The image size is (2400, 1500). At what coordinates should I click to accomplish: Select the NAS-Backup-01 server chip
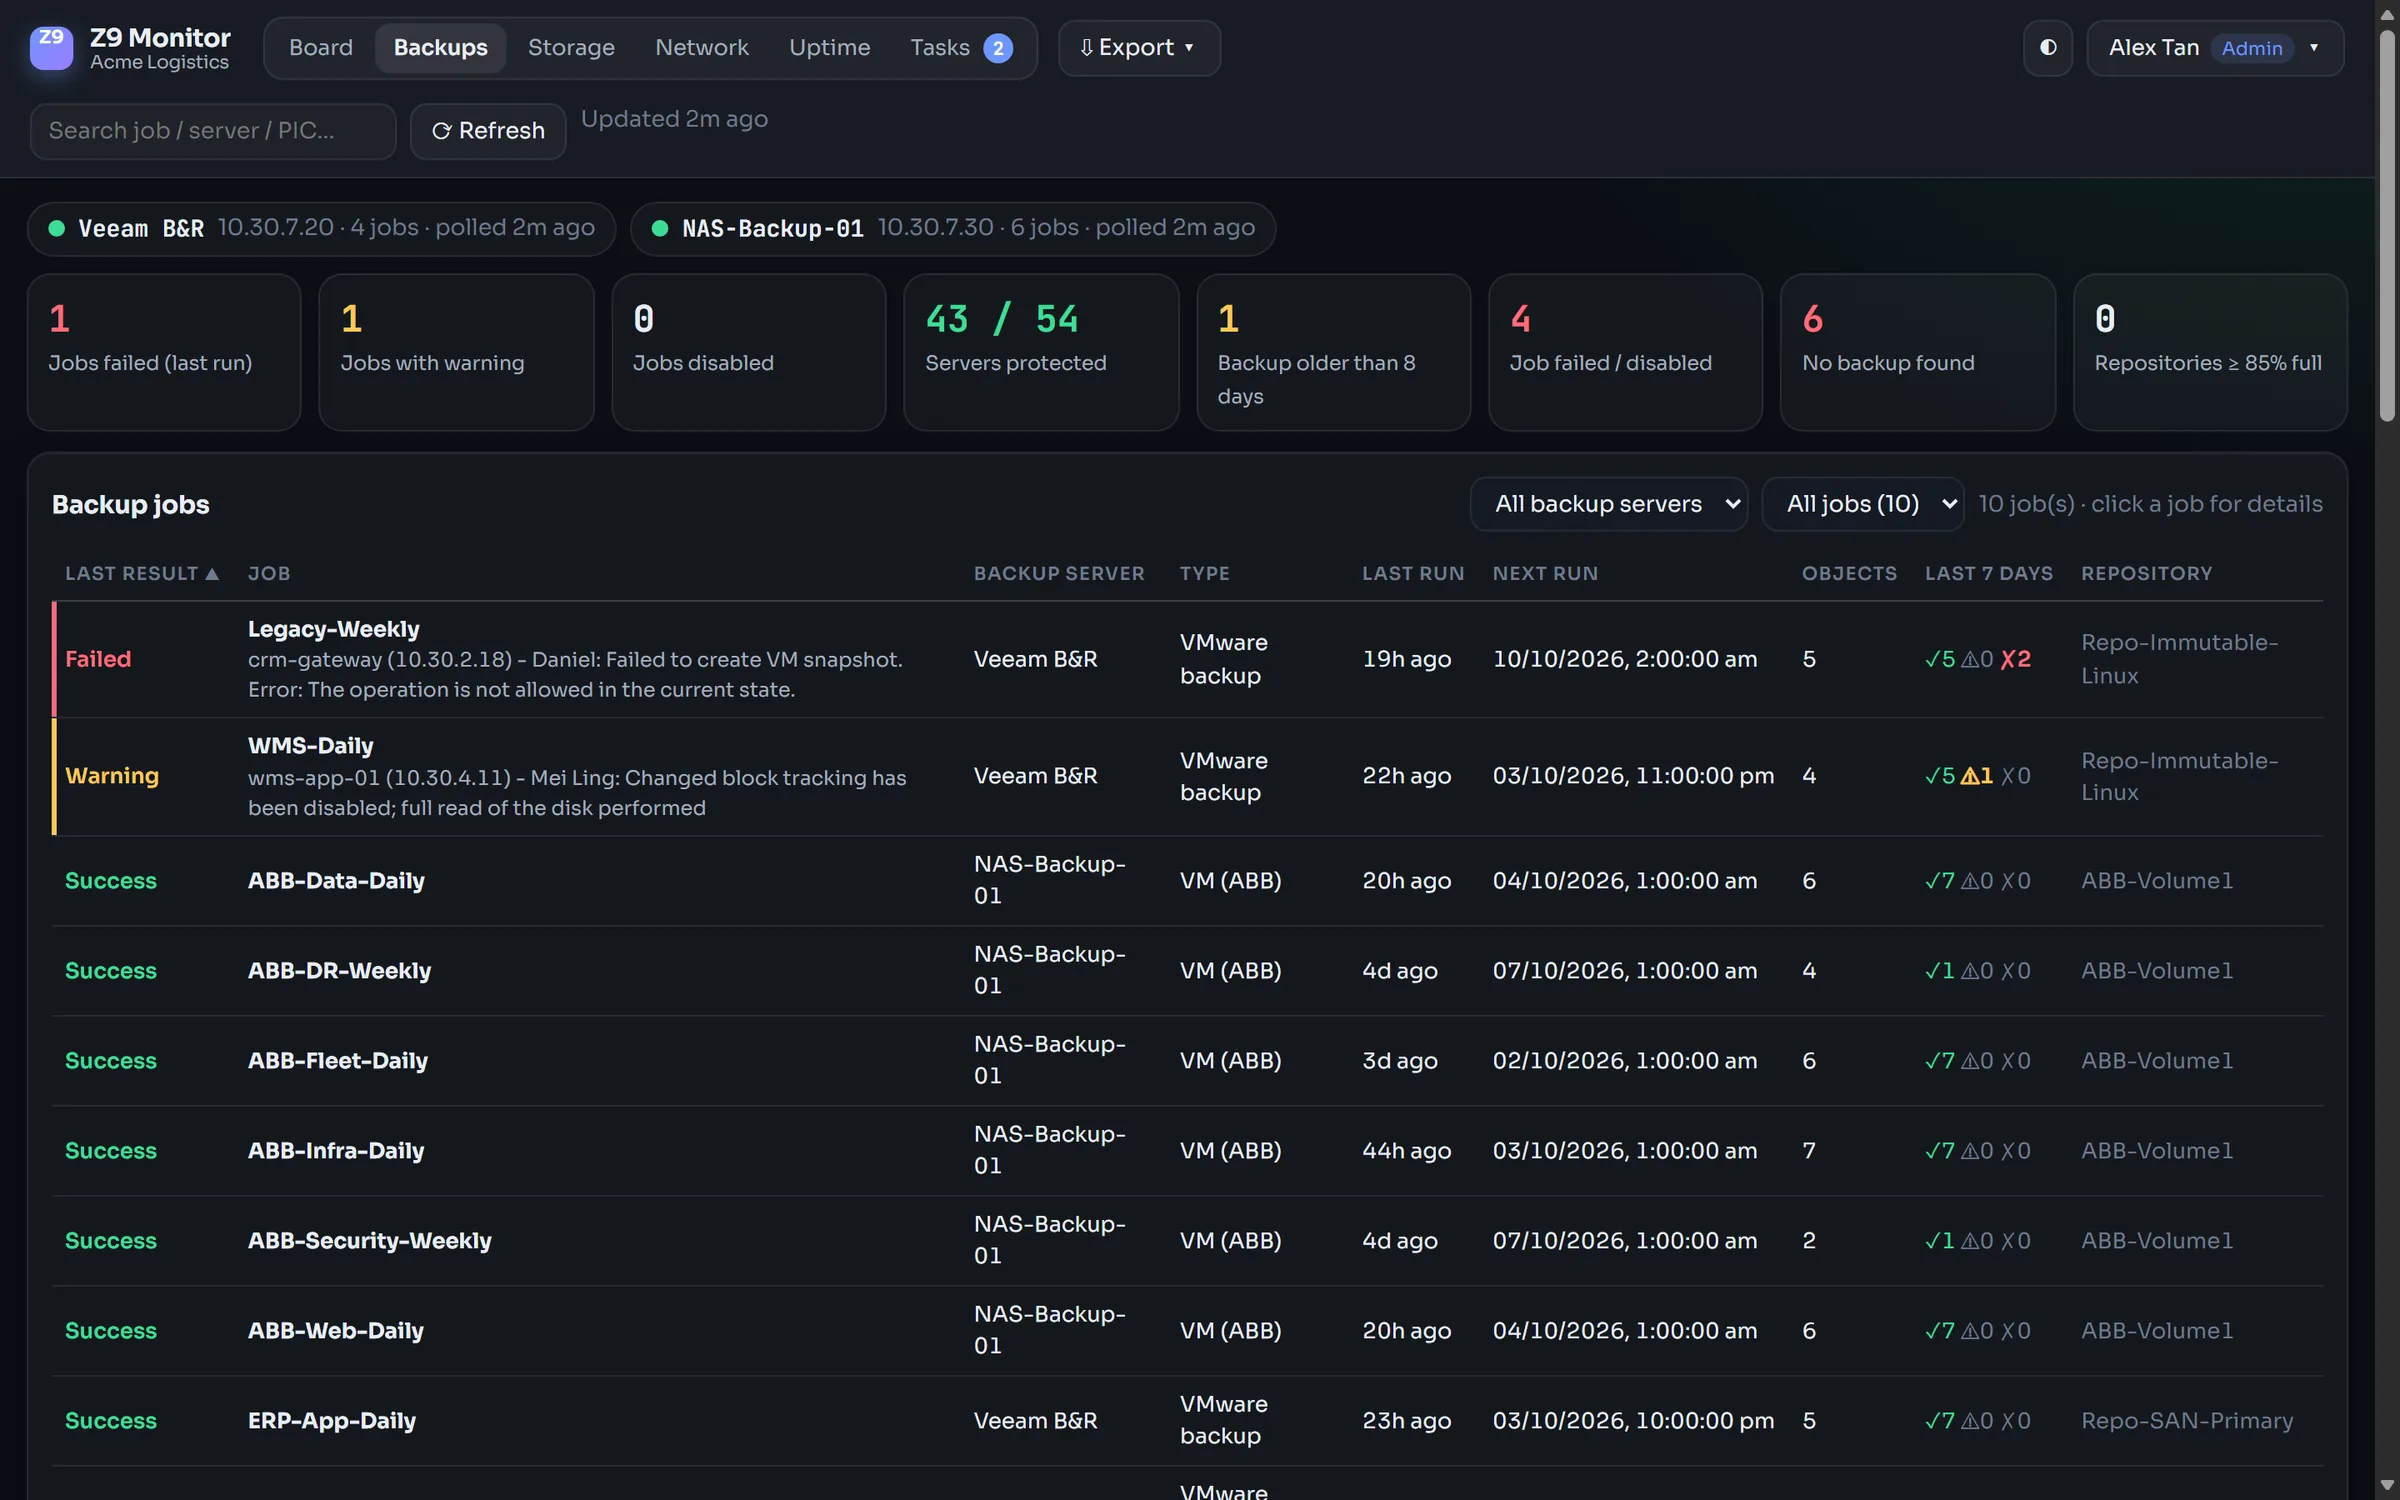(952, 228)
